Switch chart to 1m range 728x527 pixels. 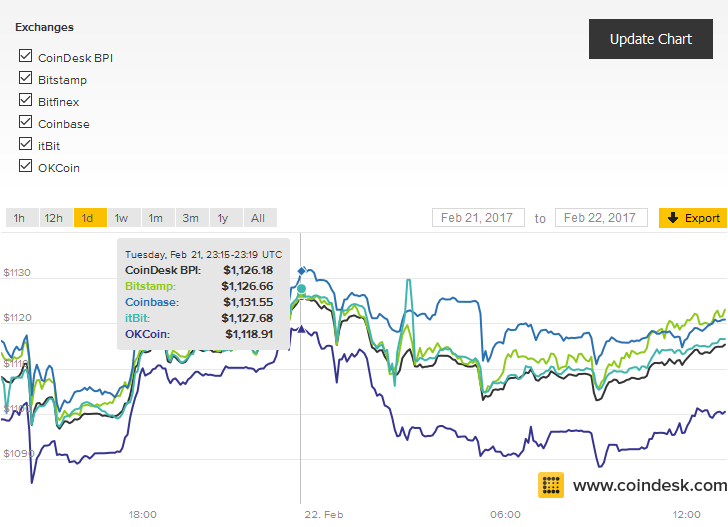pyautogui.click(x=158, y=218)
